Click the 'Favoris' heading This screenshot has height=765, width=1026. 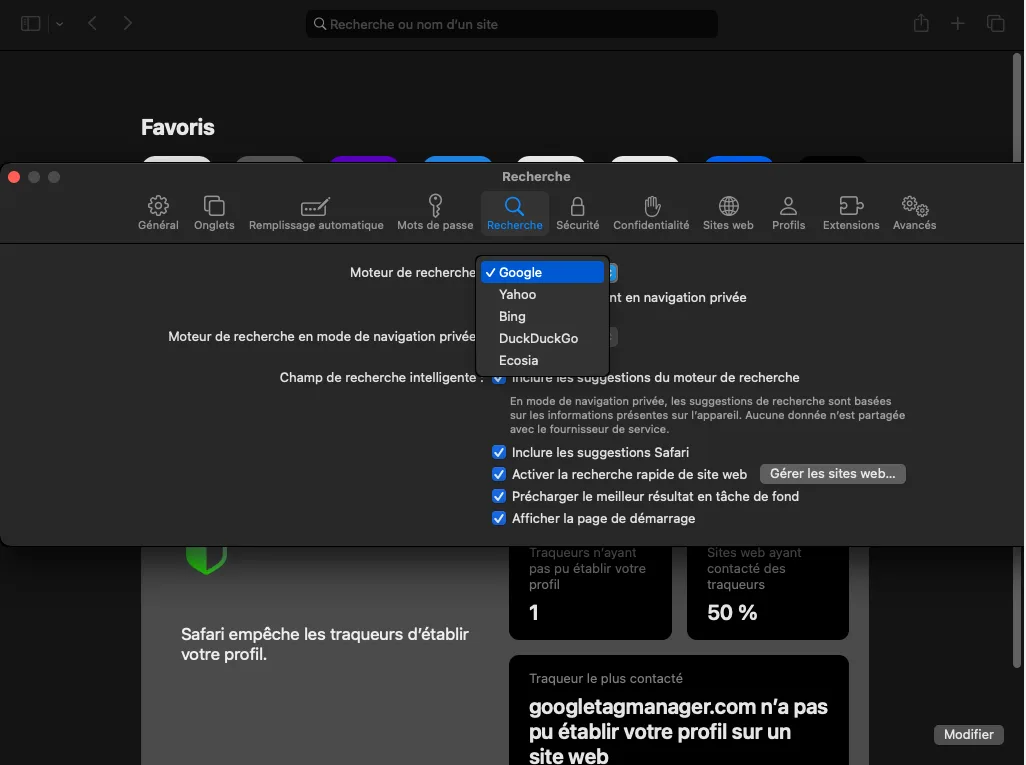click(x=177, y=127)
